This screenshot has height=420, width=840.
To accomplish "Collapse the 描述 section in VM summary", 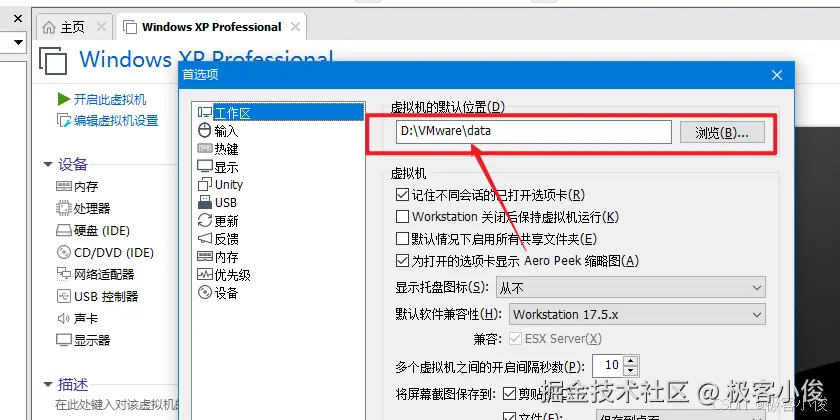I will 48,385.
